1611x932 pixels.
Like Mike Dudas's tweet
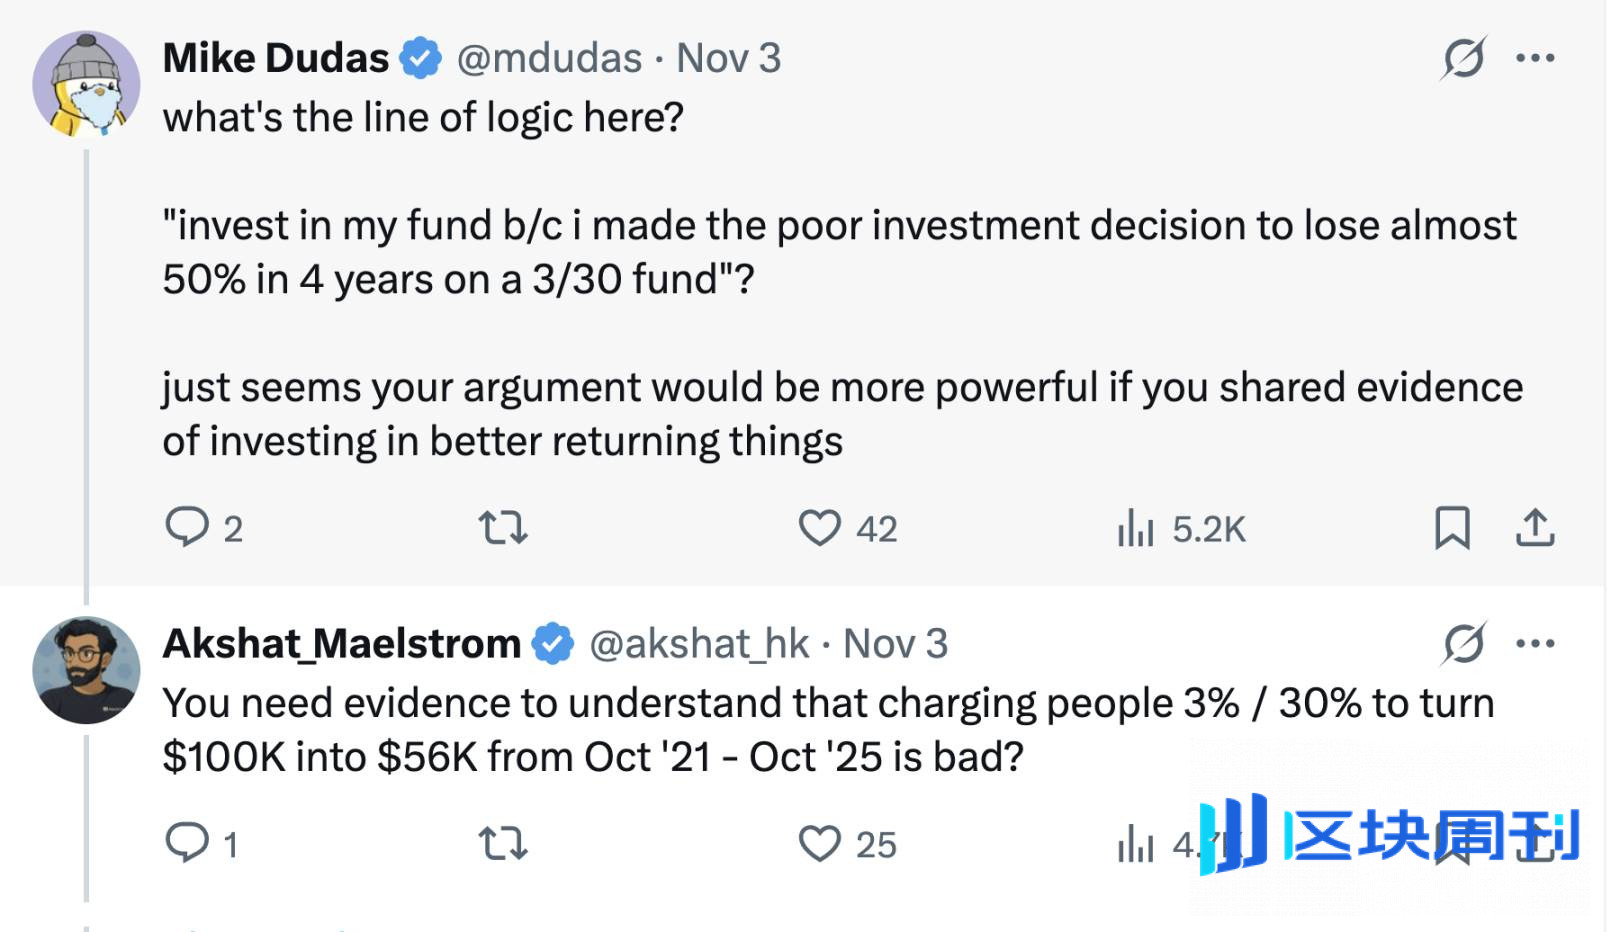[x=819, y=527]
